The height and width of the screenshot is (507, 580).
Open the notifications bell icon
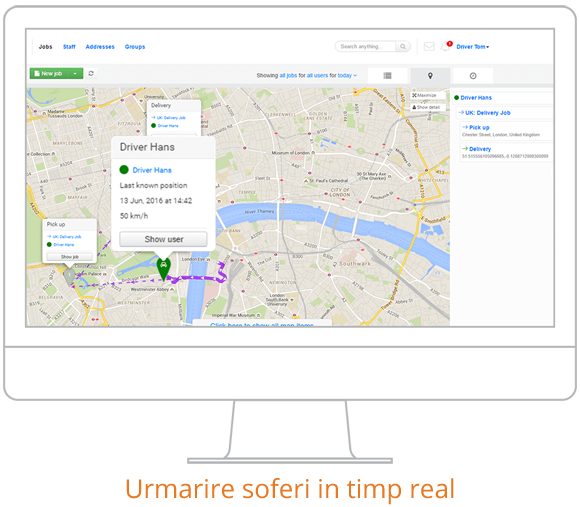tap(445, 47)
